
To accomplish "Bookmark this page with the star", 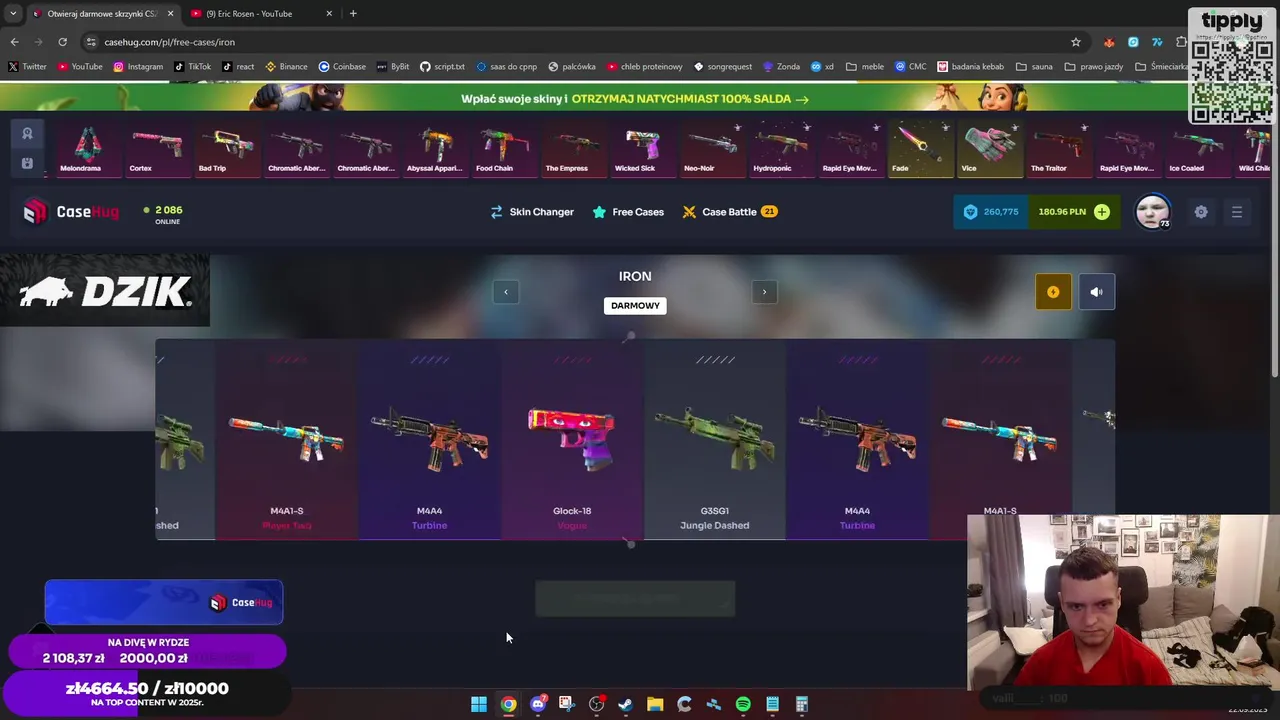I will click(1076, 42).
